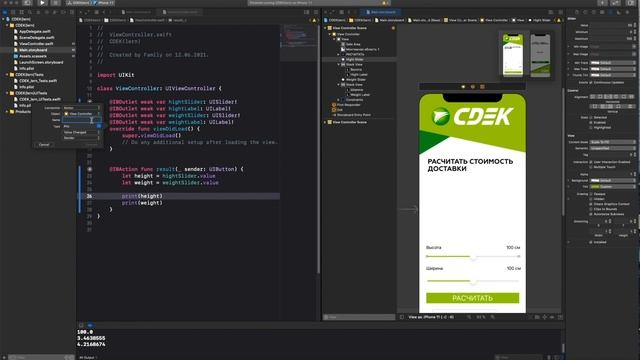640x360 pixels.
Task: Open the Attributes inspector tab icon
Action: (x=611, y=12)
